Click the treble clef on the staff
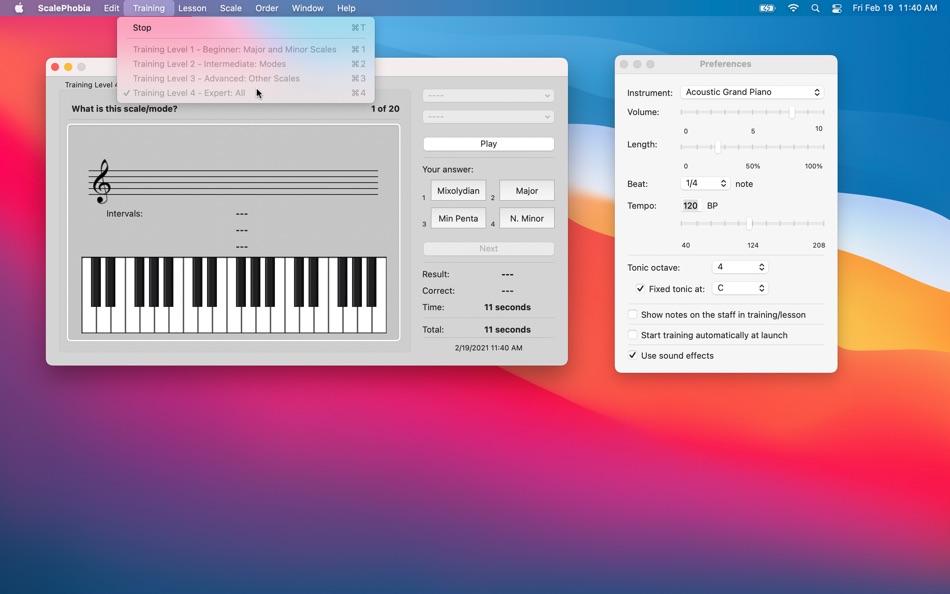Screen dimensions: 950x594 (101, 181)
